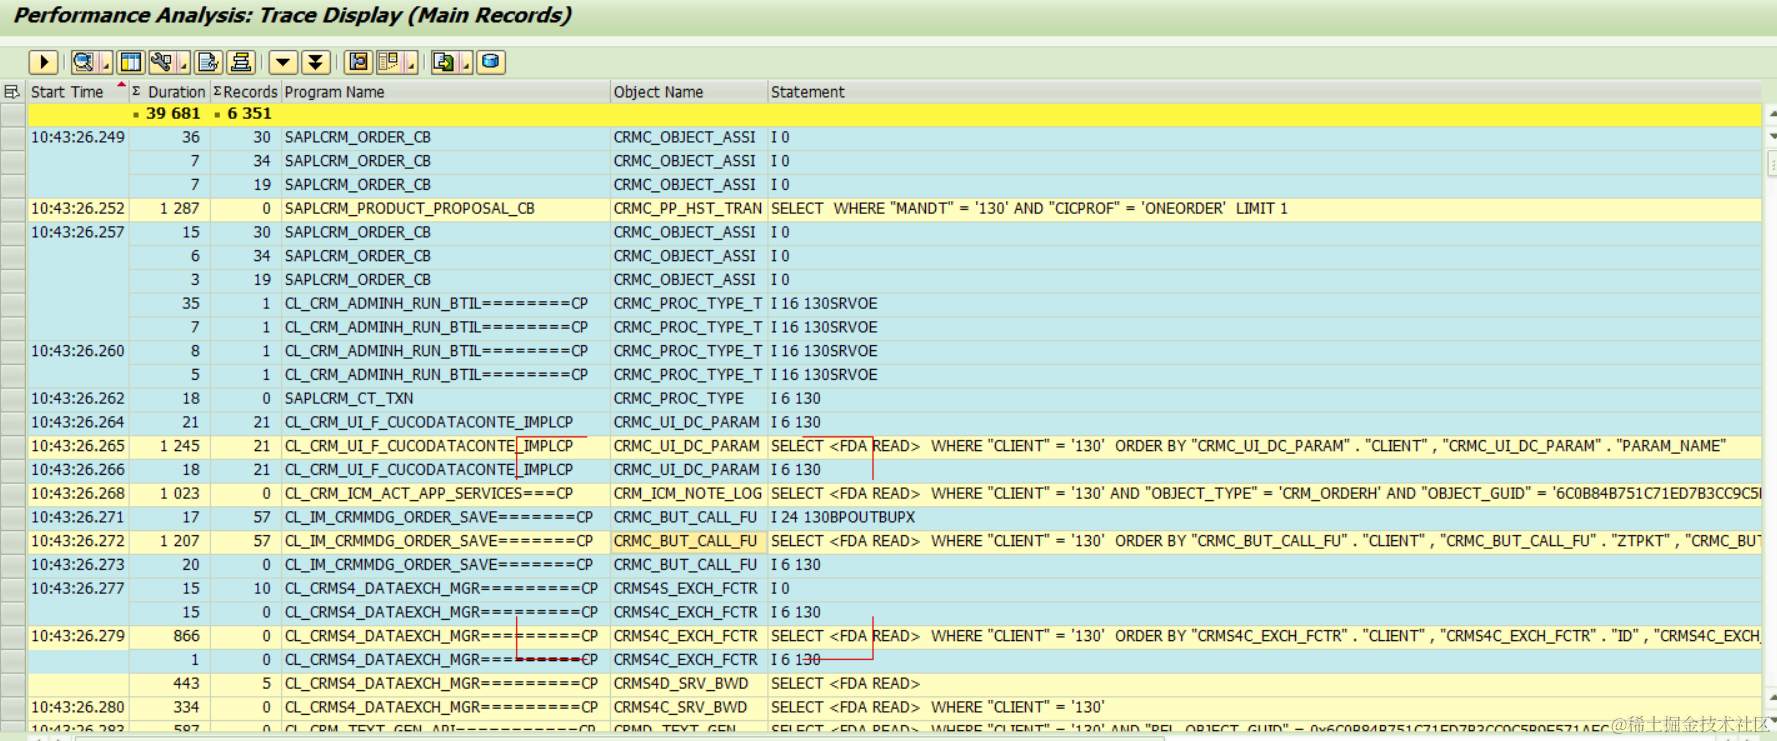1777x741 pixels.
Task: Click CL_CRM_ICM_ACT_APP_SERVICES program name cell
Action: click(445, 494)
